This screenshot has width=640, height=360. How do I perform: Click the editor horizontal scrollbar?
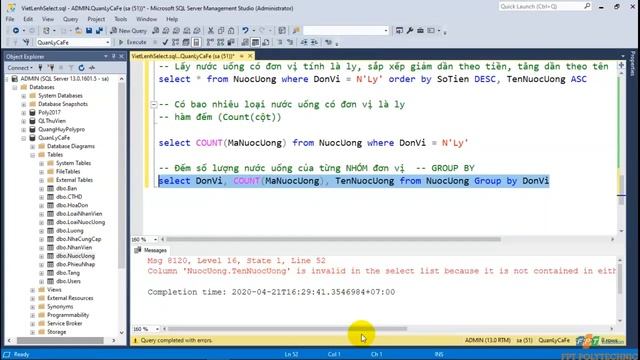click(x=333, y=239)
